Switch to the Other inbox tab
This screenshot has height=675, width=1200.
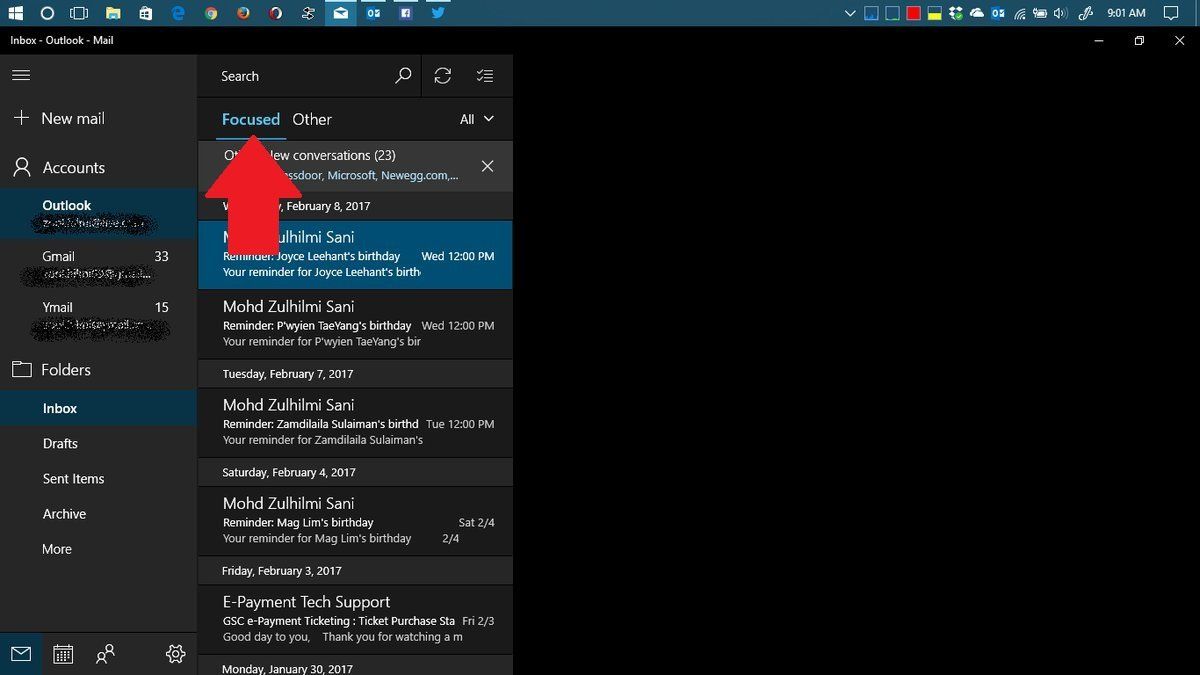coord(312,119)
